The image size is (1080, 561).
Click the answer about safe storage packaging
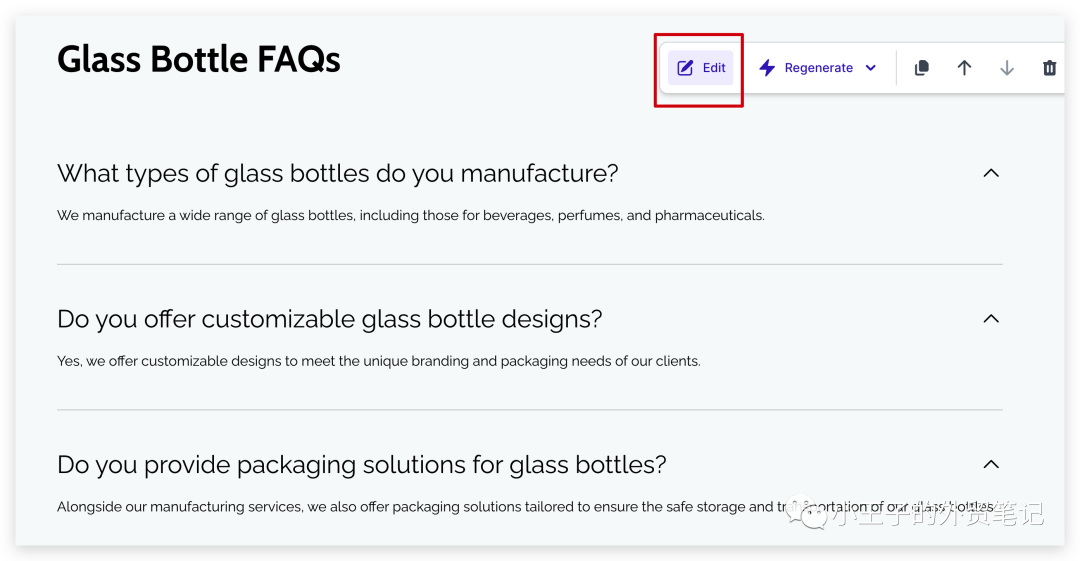click(526, 507)
